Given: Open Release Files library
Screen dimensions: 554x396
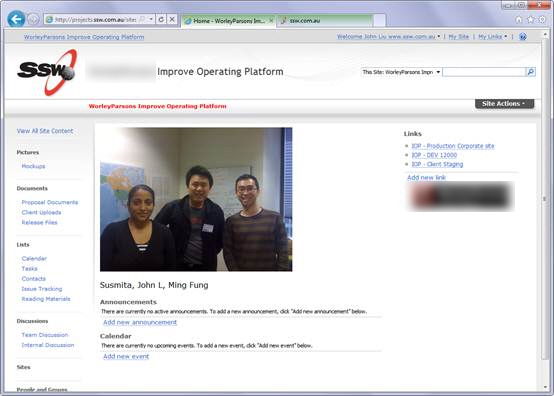Looking at the screenshot, I should (x=39, y=222).
